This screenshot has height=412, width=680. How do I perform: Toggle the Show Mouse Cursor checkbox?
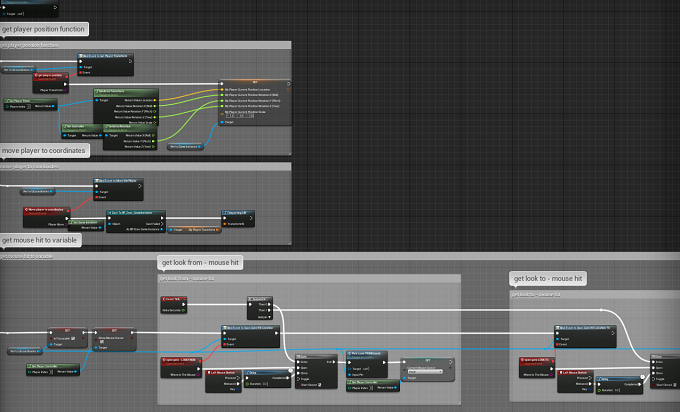pos(101,342)
